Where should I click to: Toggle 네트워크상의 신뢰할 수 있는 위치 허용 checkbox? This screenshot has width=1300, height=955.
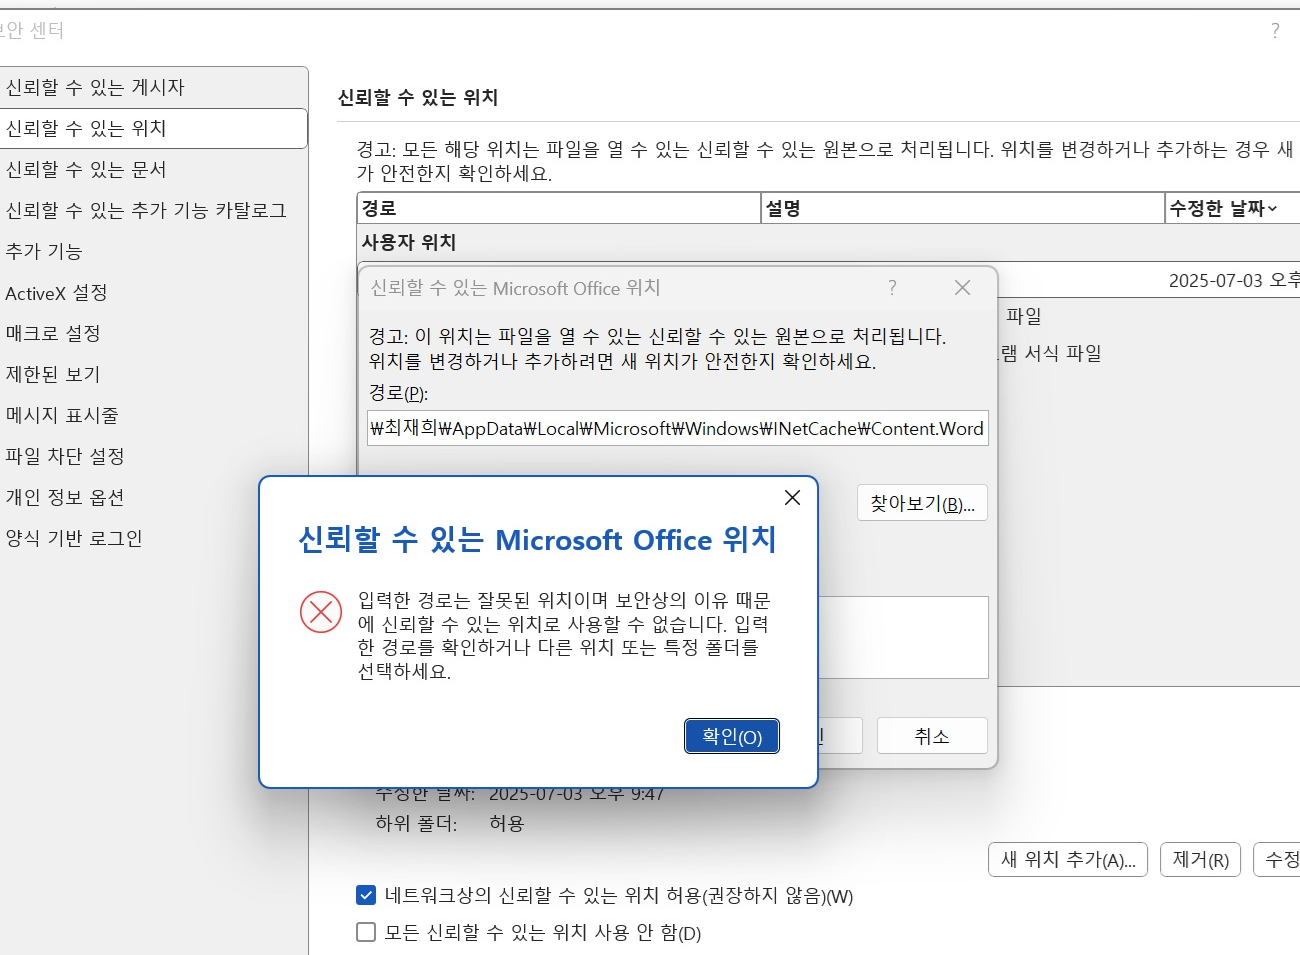[x=366, y=895]
